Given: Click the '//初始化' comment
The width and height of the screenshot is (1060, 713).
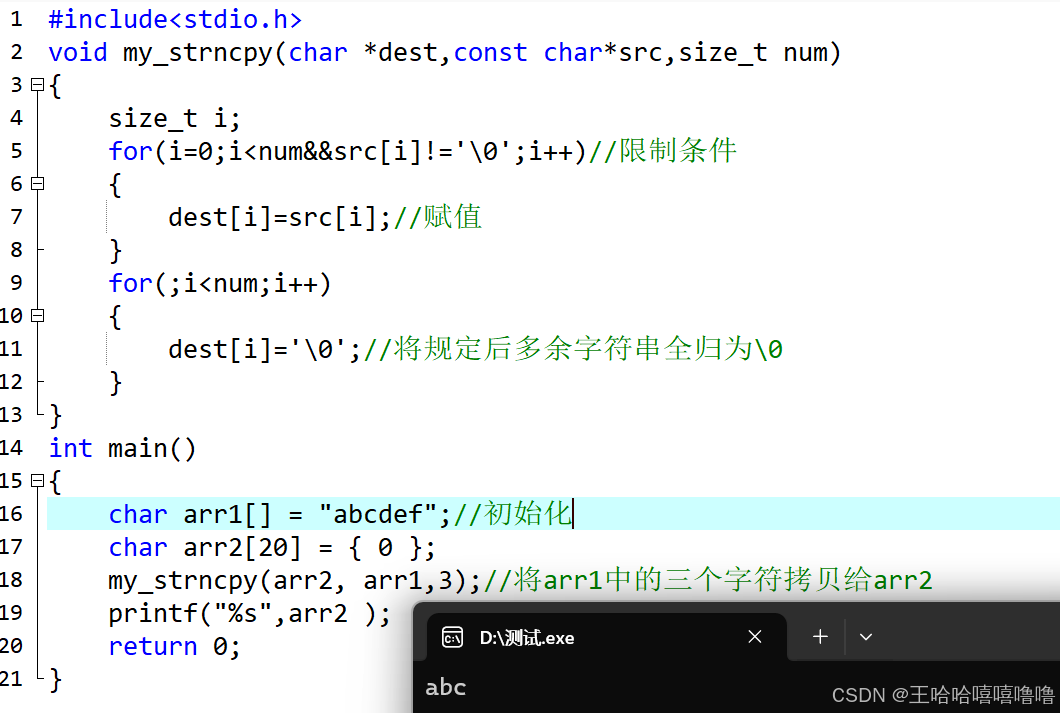Looking at the screenshot, I should 513,514.
